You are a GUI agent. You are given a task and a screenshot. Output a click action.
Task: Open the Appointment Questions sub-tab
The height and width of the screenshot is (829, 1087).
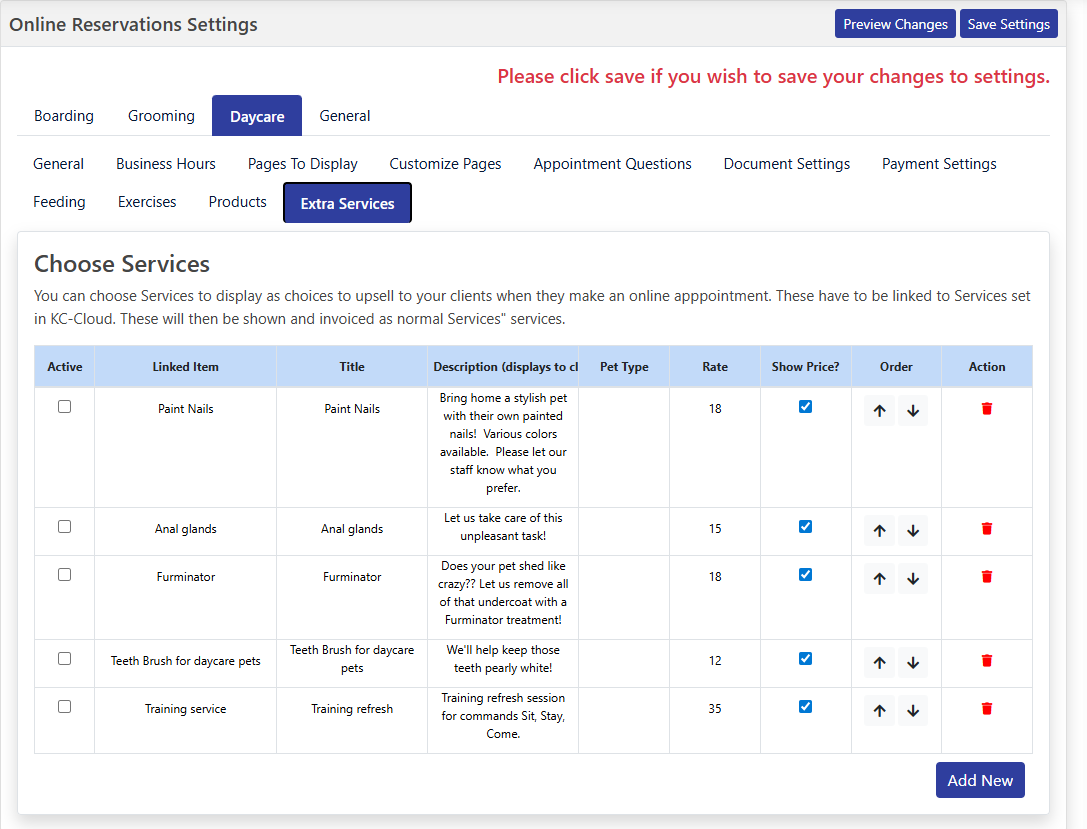(x=612, y=164)
